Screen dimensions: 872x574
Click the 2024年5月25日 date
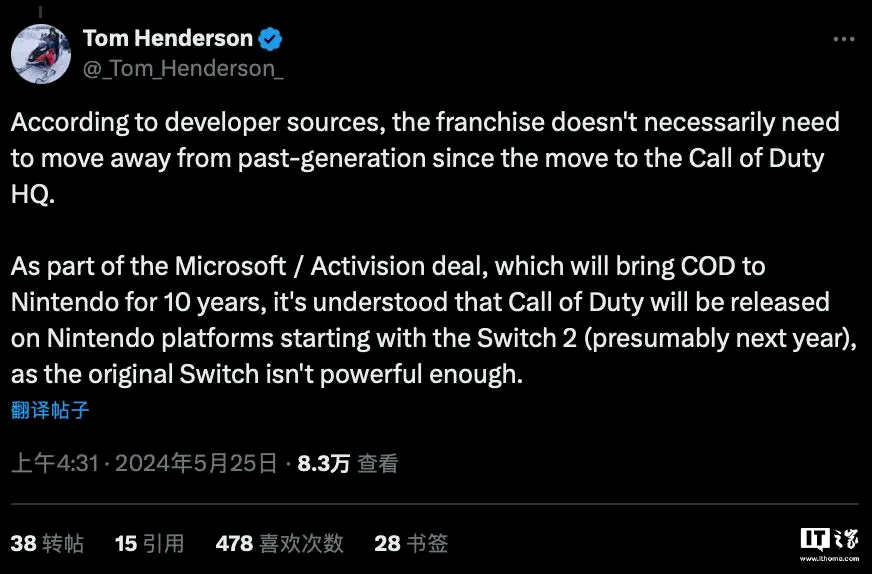196,463
